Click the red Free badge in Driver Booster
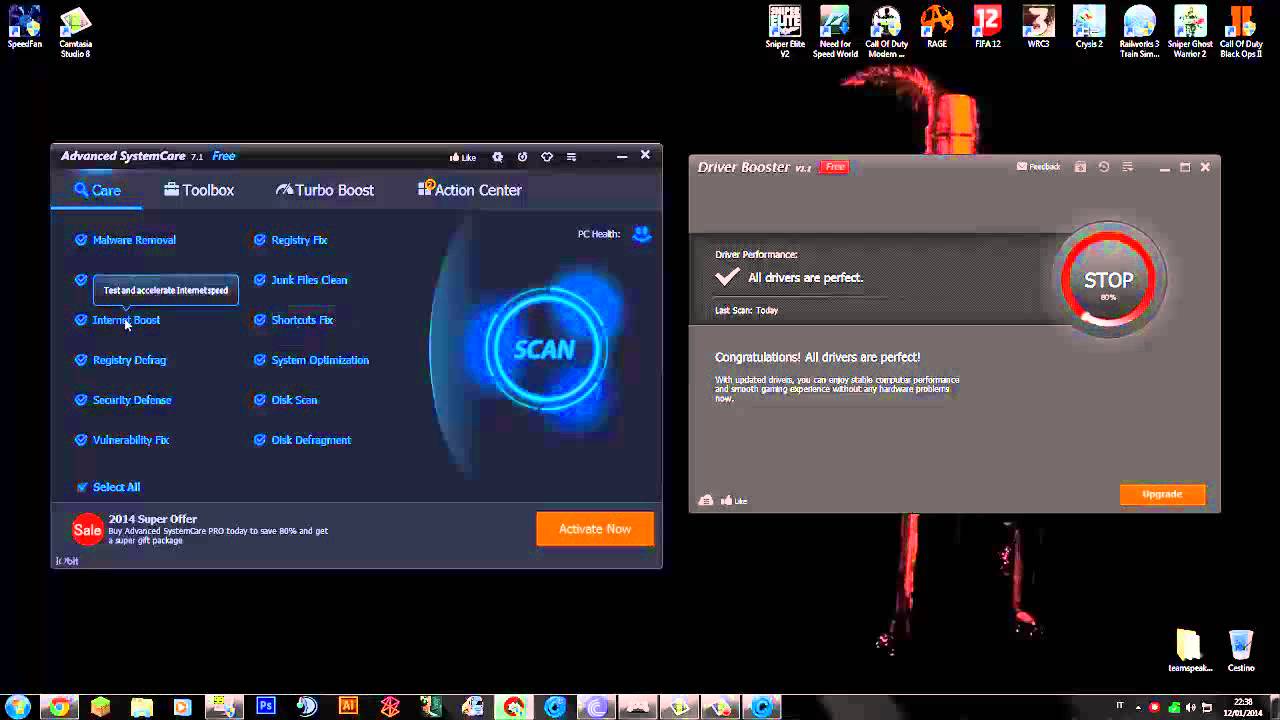 click(x=835, y=167)
